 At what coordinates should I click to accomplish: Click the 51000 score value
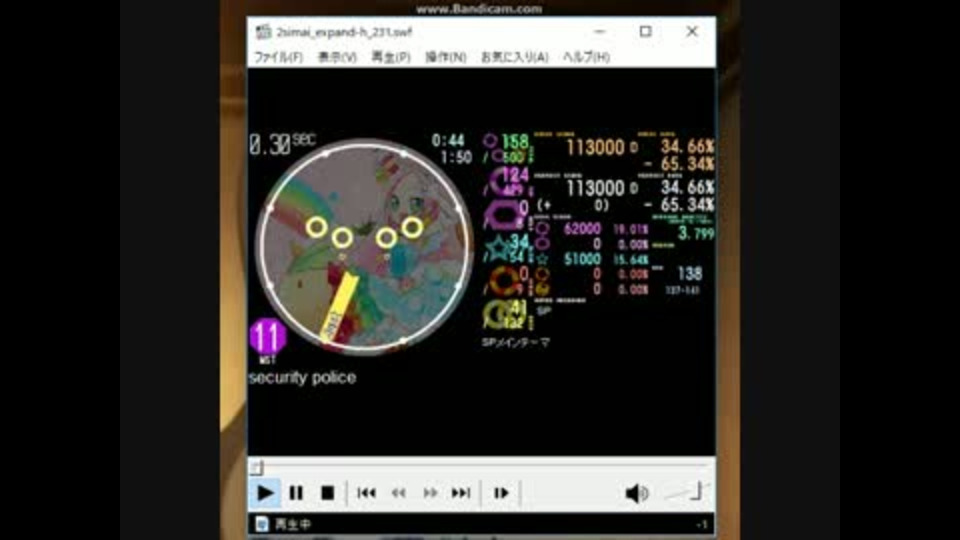pos(582,259)
